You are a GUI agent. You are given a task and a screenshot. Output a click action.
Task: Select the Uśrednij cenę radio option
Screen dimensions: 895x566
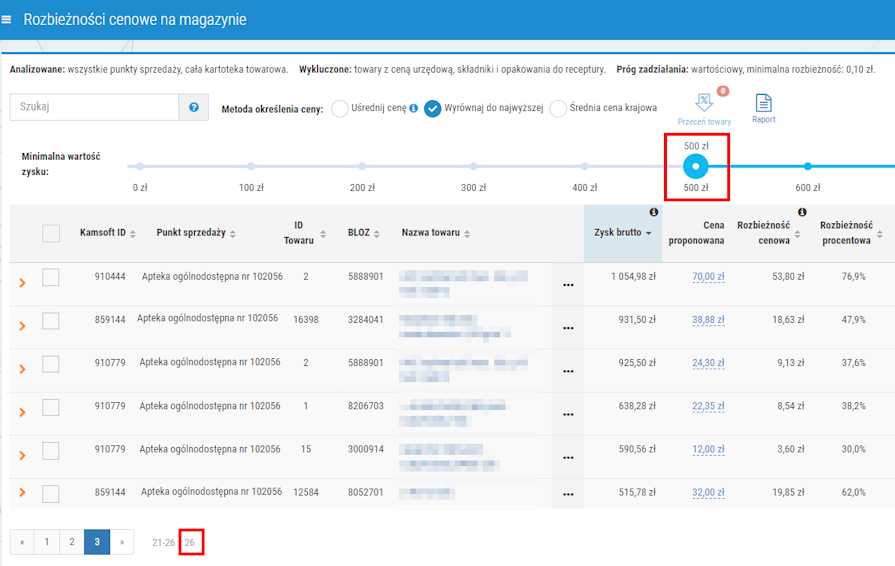340,109
